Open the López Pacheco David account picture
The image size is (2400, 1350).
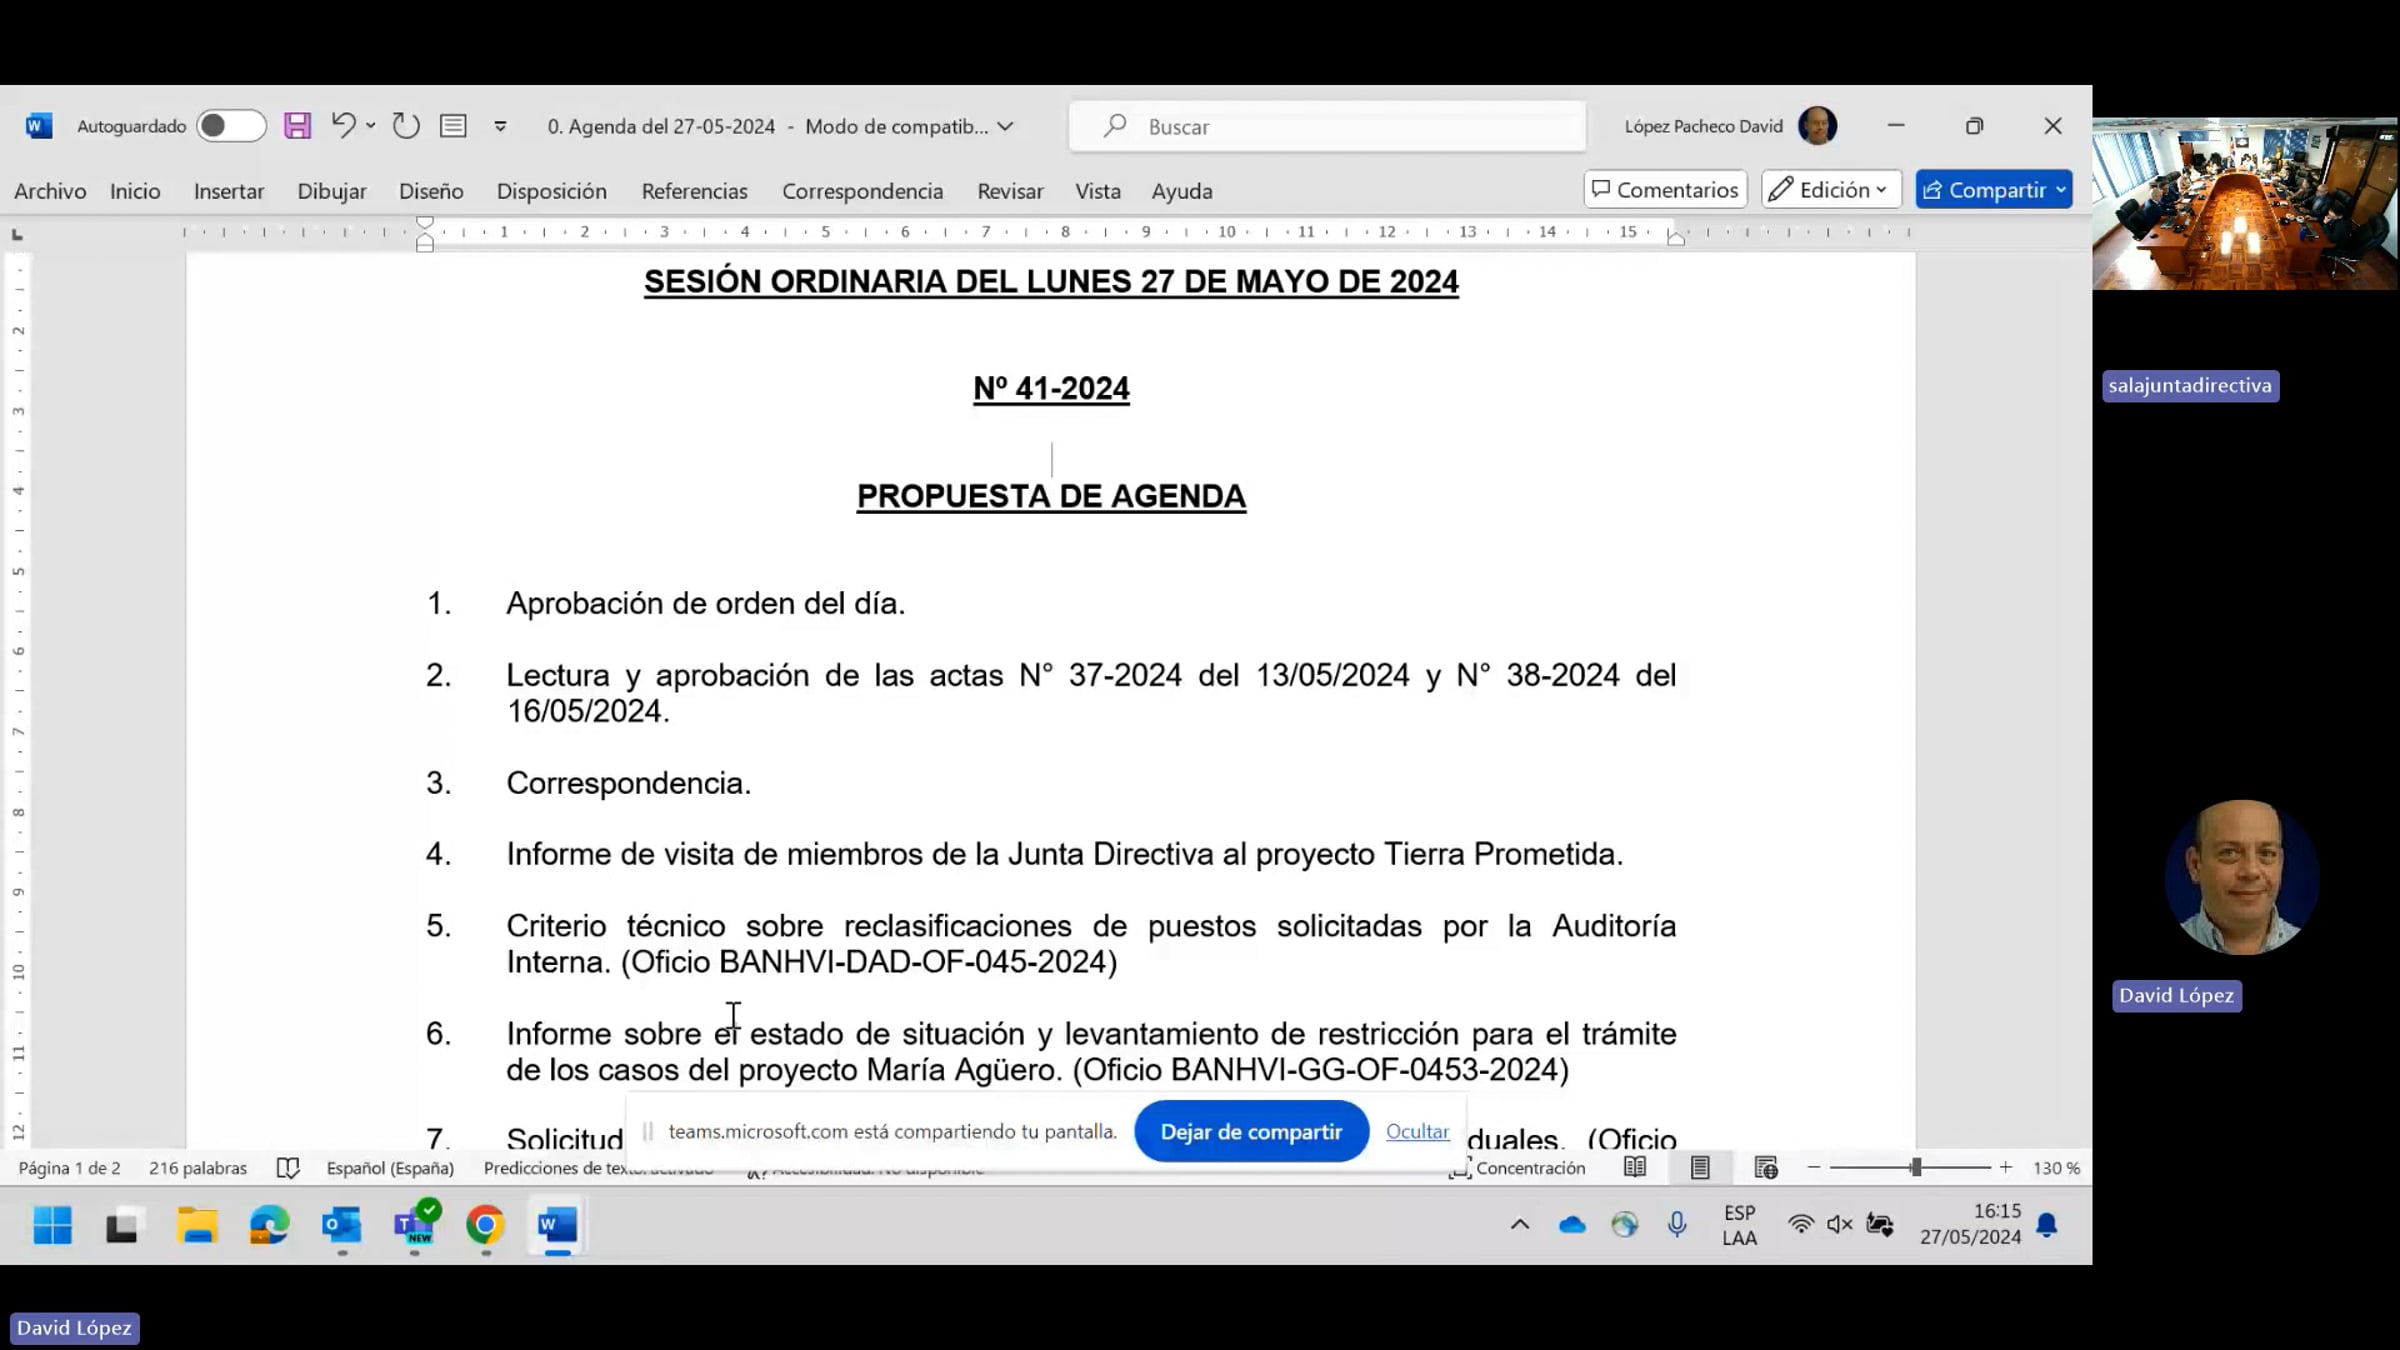click(x=1817, y=126)
